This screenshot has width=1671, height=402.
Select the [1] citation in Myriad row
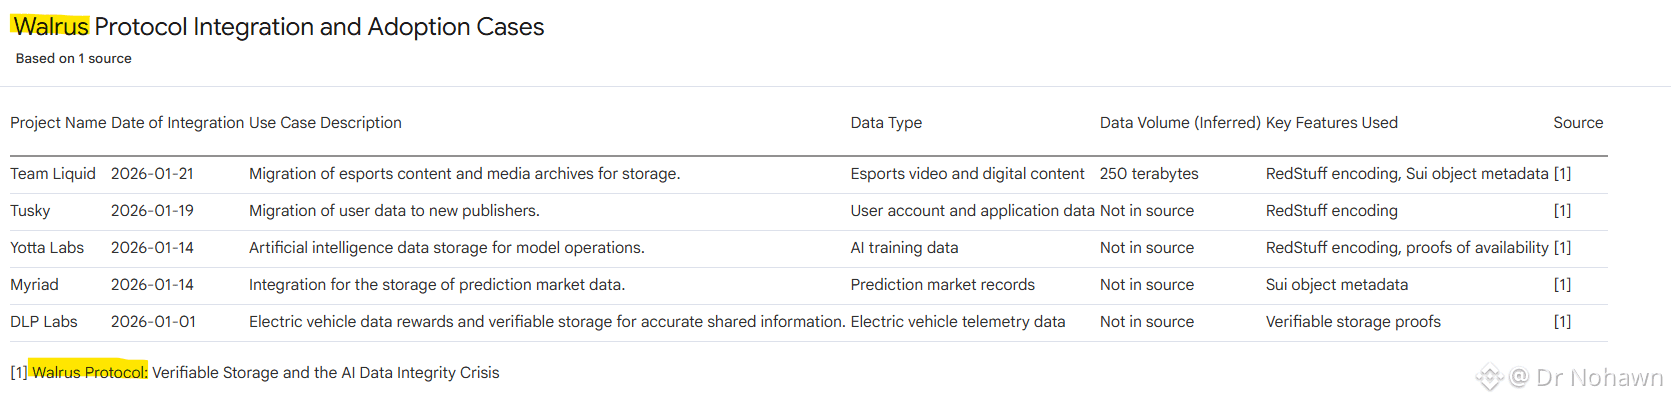[x=1562, y=285]
